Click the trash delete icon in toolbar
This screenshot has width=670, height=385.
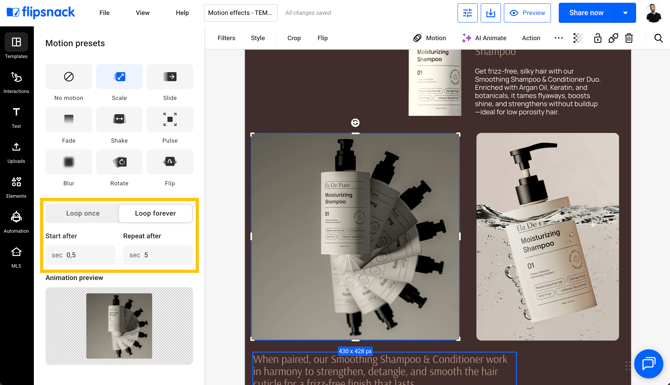pyautogui.click(x=629, y=38)
